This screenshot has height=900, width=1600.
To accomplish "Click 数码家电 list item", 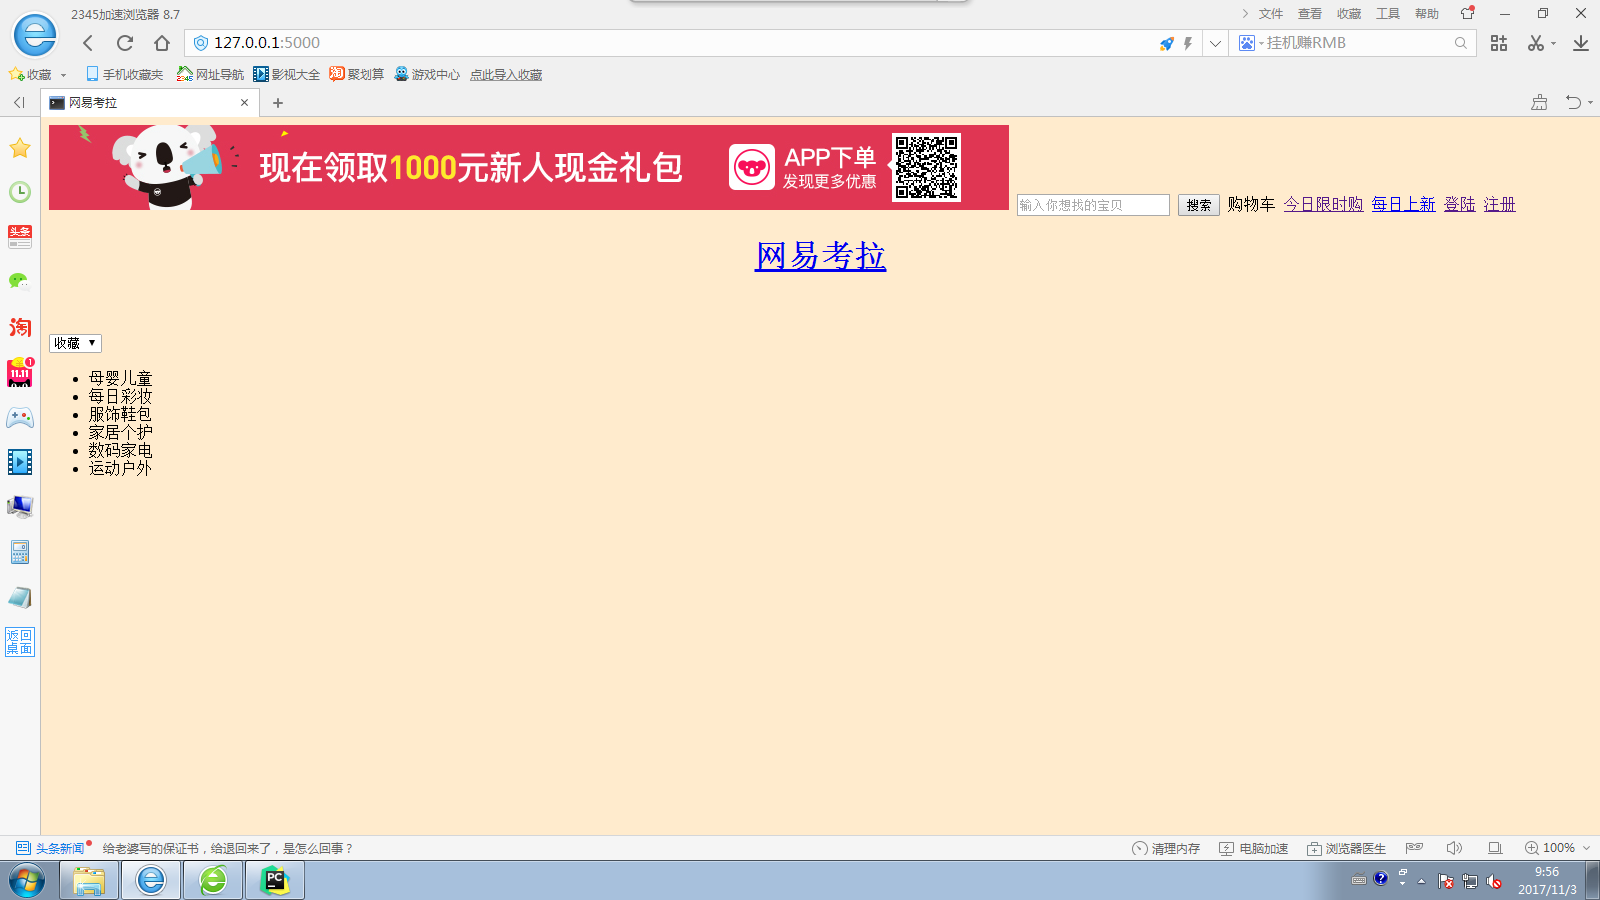I will tap(120, 450).
